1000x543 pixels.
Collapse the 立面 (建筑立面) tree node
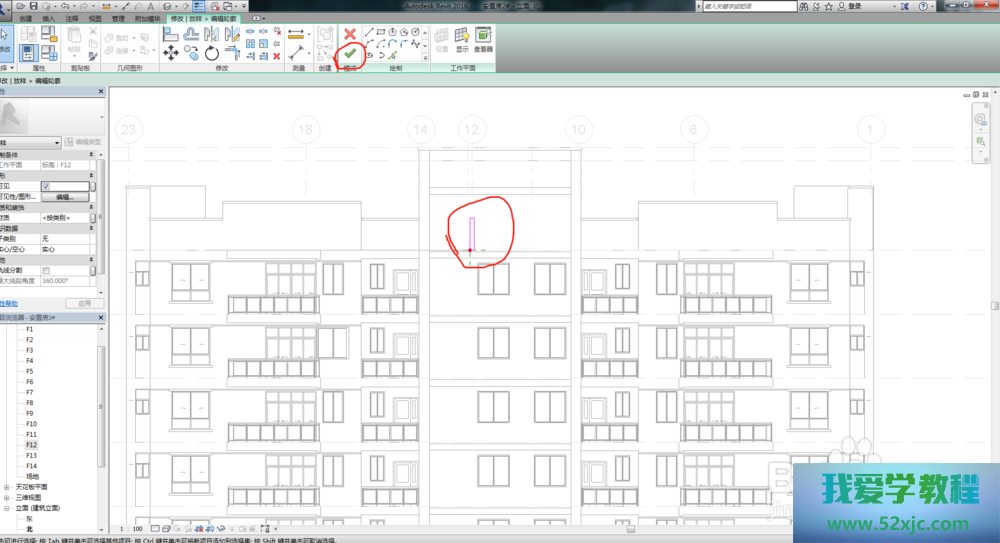click(x=7, y=508)
